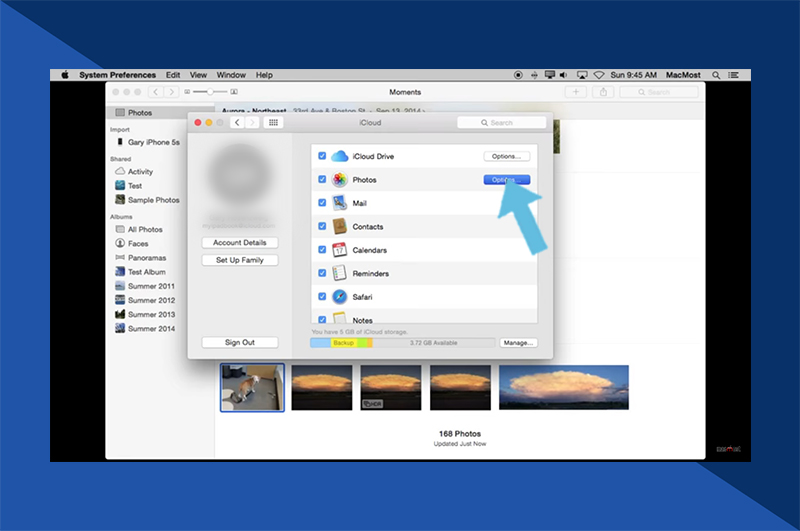Image resolution: width=800 pixels, height=531 pixels.
Task: Open the Window menu
Action: [231, 75]
